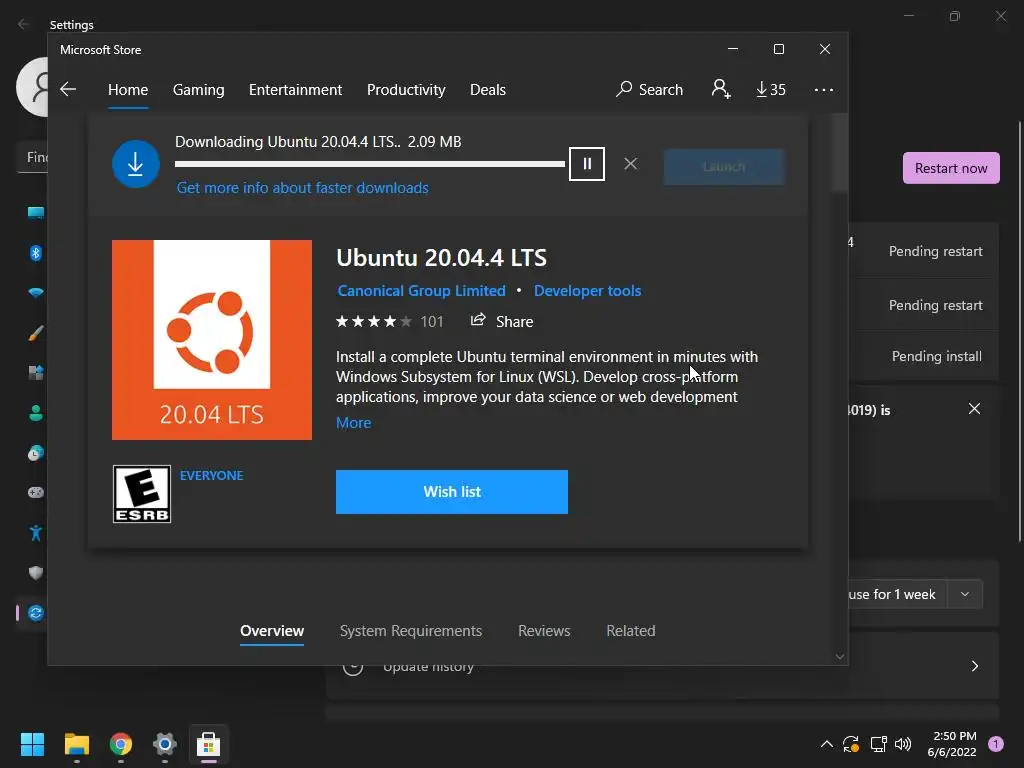Screen dimensions: 1024x768
Task: Open Accessibility in Settings sidebar
Action: click(x=35, y=533)
